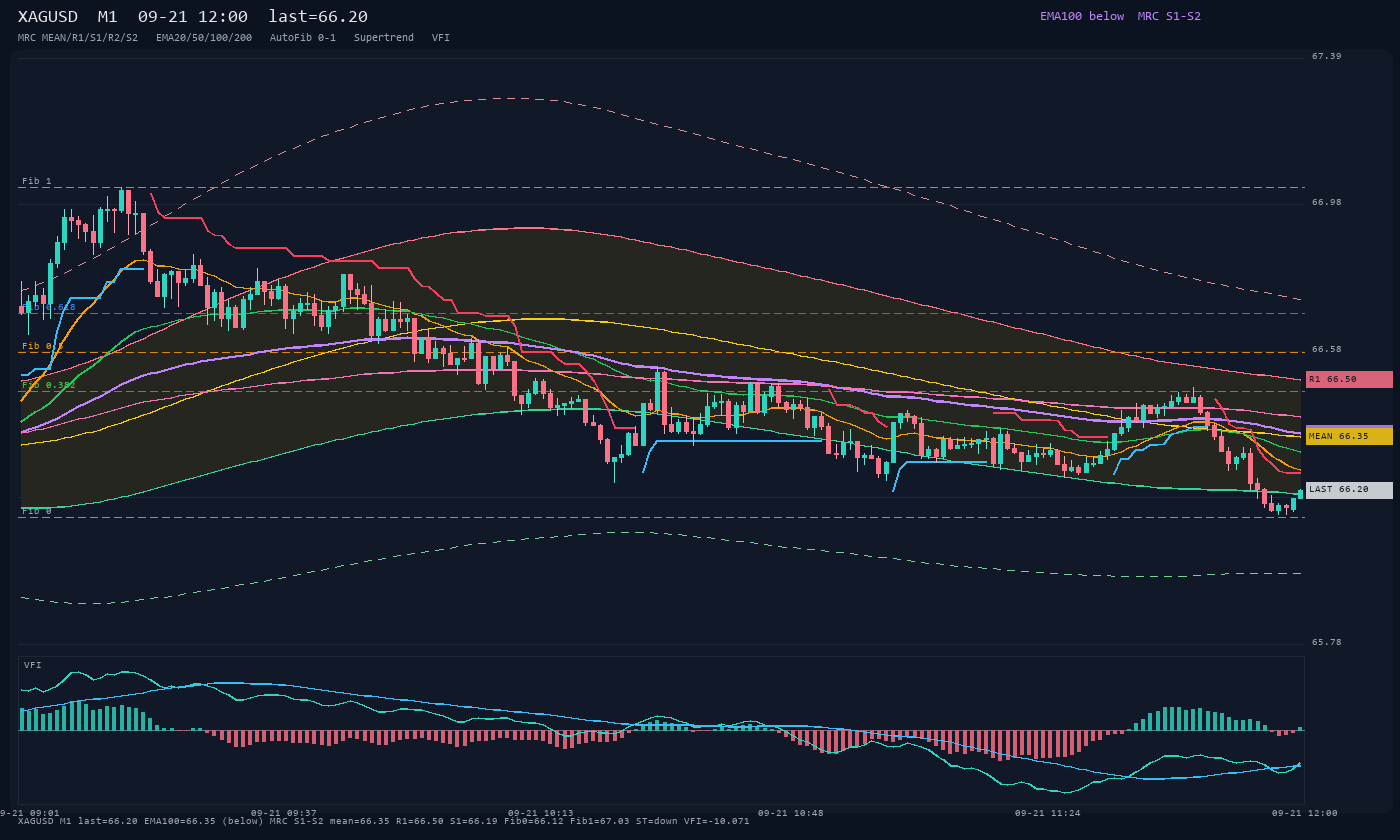Select the VFI legend entry in header
The height and width of the screenshot is (840, 1400).
(441, 38)
